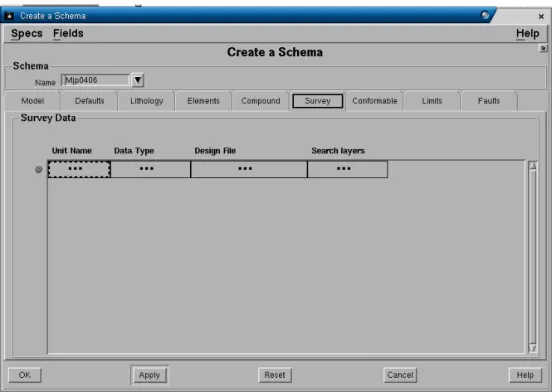552x392 pixels.
Task: Click the scrollbar down arrow
Action: [533, 348]
